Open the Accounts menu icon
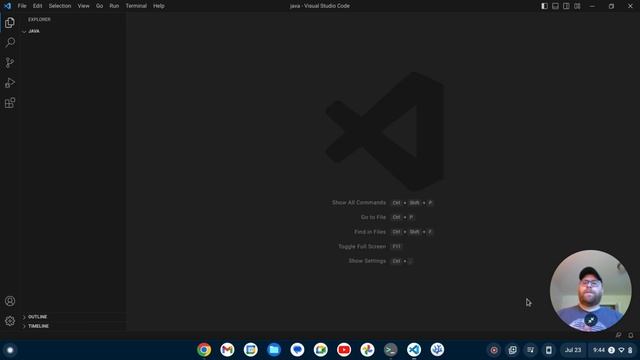The height and width of the screenshot is (360, 640). (x=10, y=301)
